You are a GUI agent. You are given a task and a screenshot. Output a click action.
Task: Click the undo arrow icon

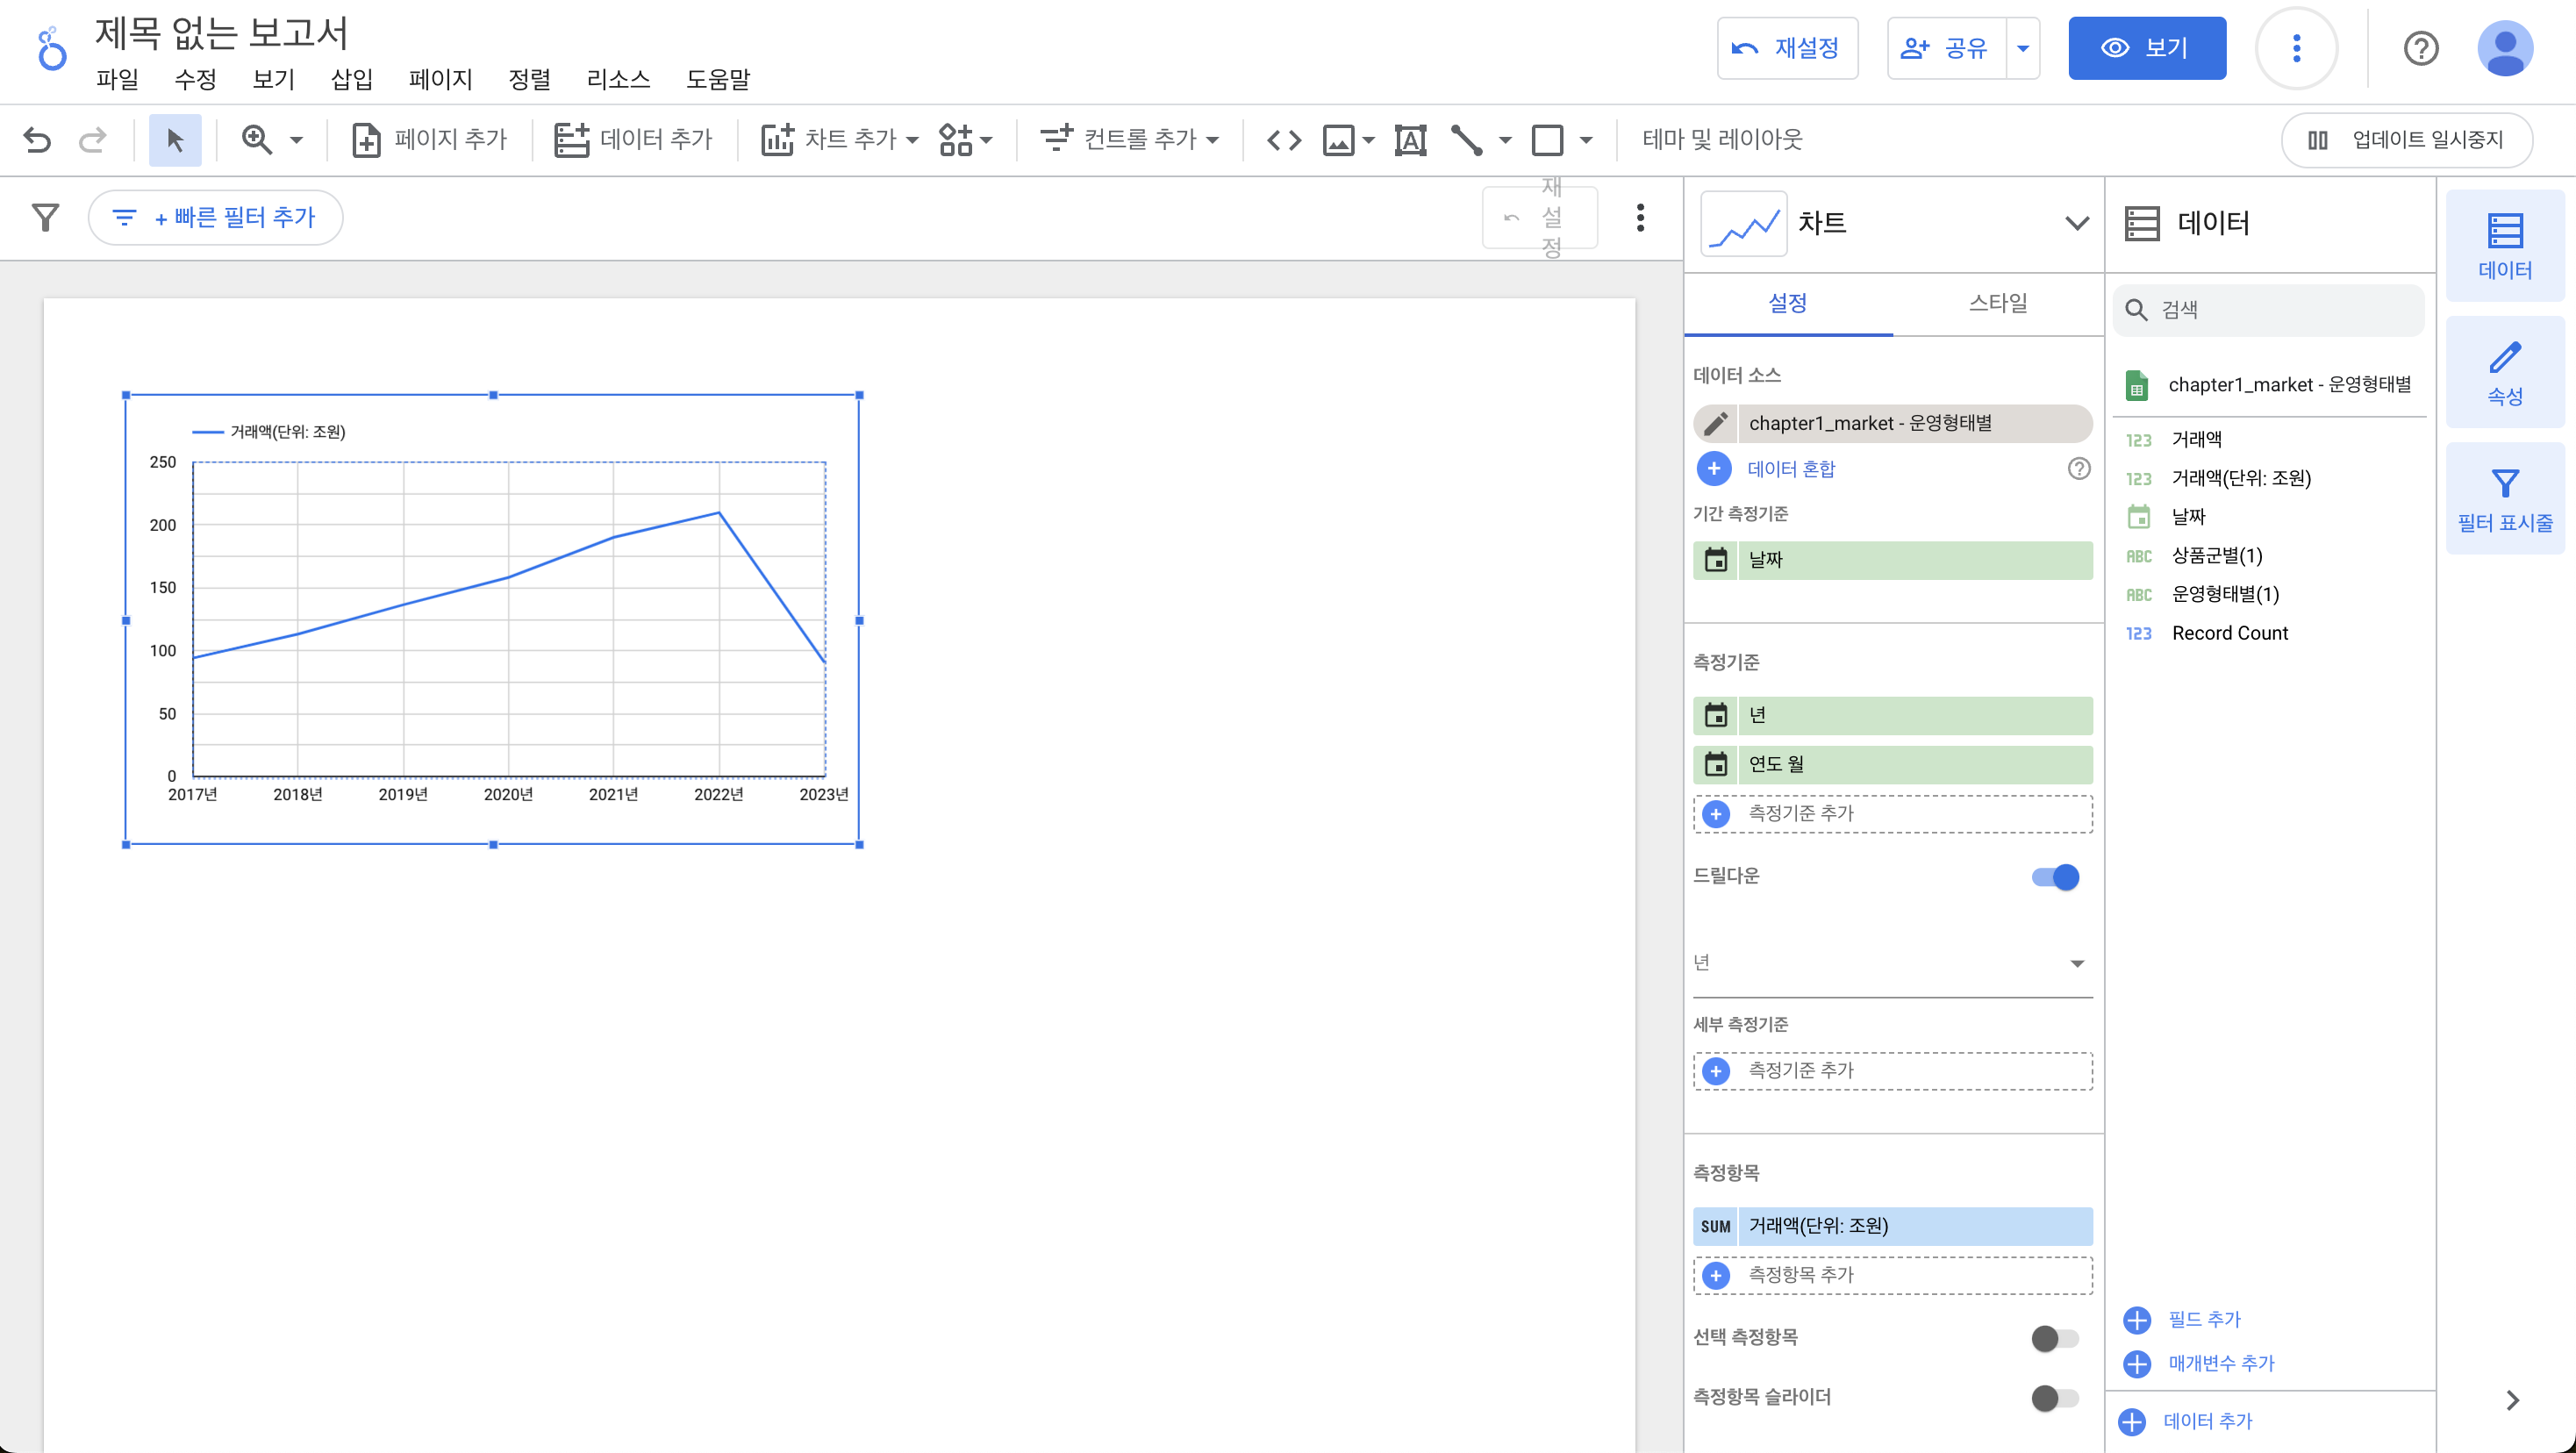click(37, 139)
